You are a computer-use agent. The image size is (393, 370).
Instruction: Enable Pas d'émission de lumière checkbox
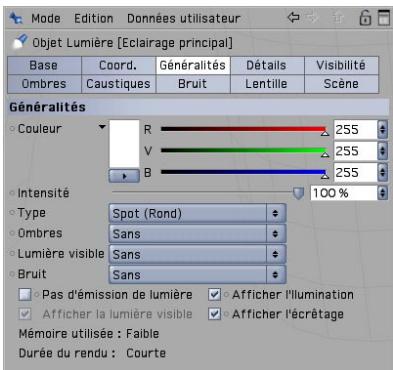pos(25,295)
